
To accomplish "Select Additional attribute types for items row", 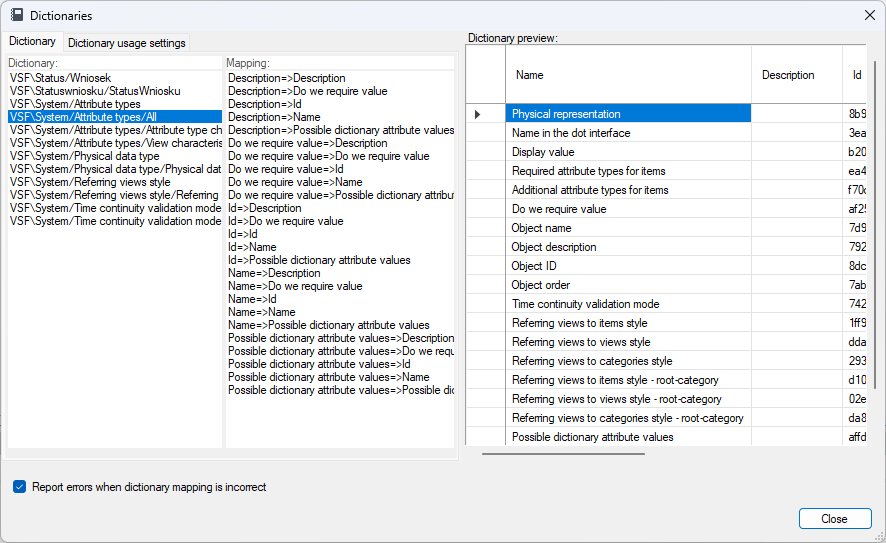I will pos(628,190).
